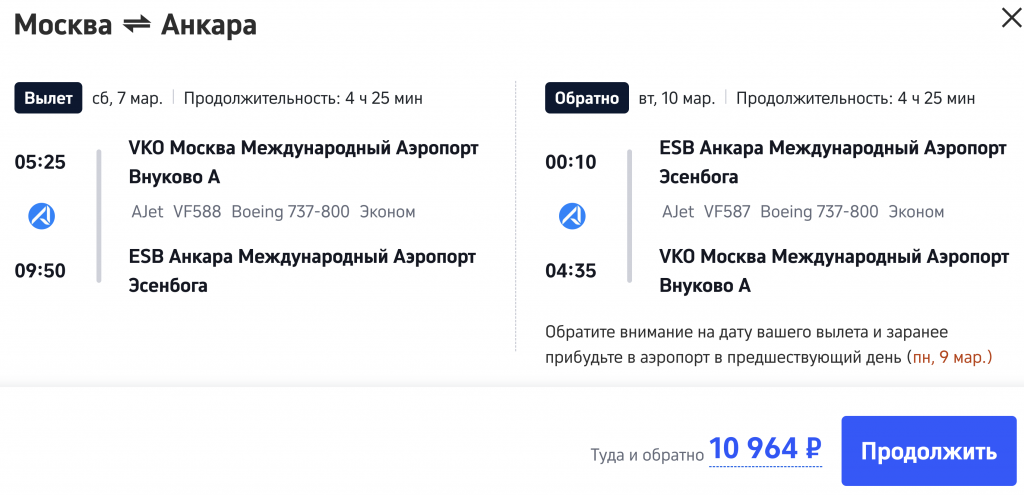
Task: Select the Вылет departure badge
Action: pyautogui.click(x=48, y=98)
